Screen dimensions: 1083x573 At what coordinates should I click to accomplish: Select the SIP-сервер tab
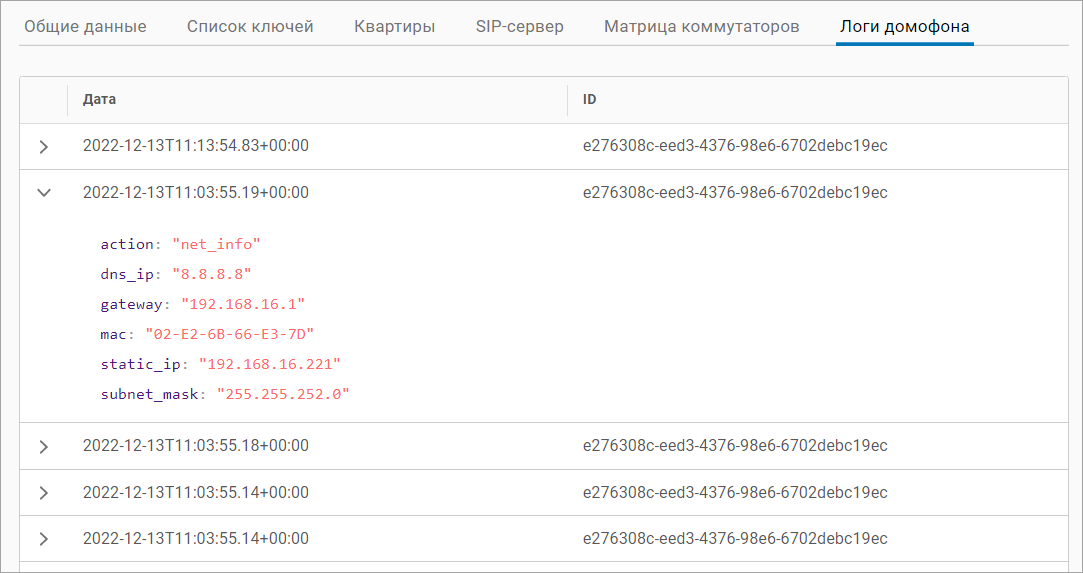tap(519, 26)
